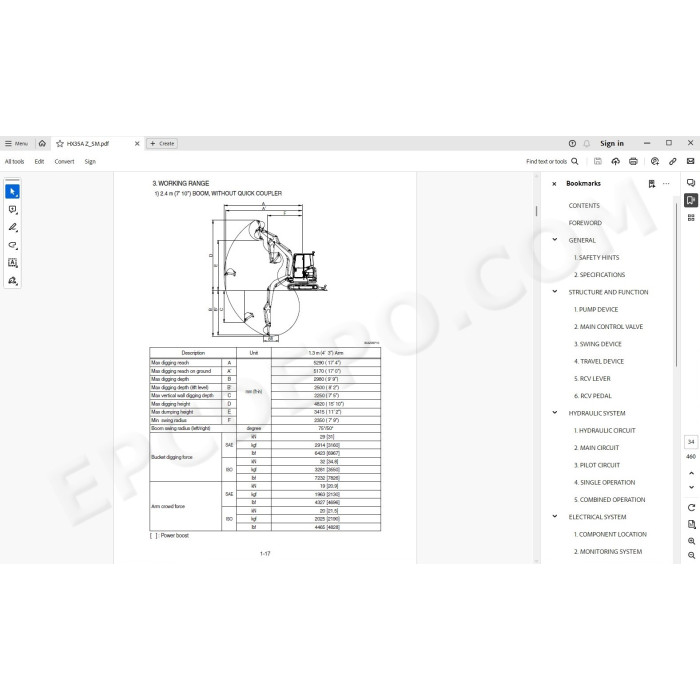Open notifications bell icon
The width and height of the screenshot is (700, 700).
tap(587, 143)
